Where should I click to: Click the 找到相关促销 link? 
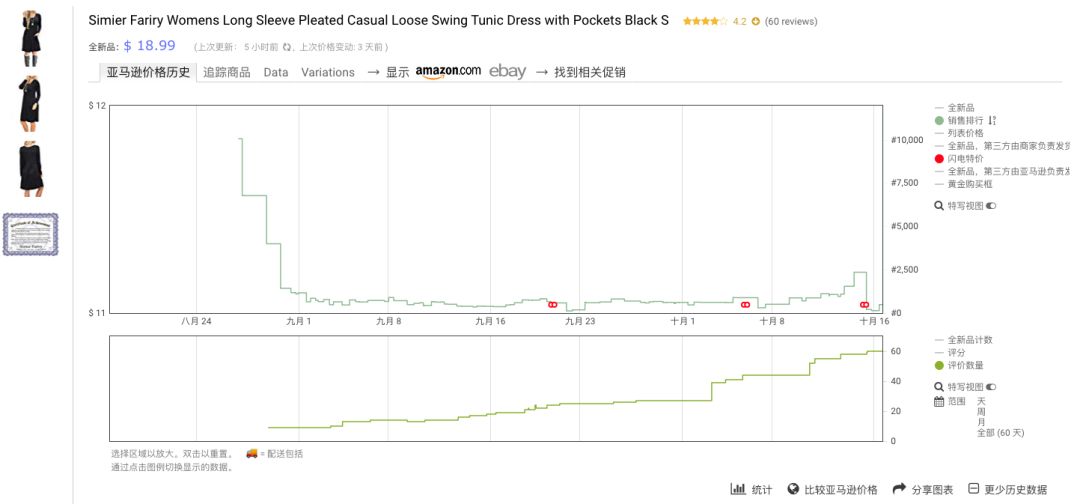pyautogui.click(x=590, y=72)
